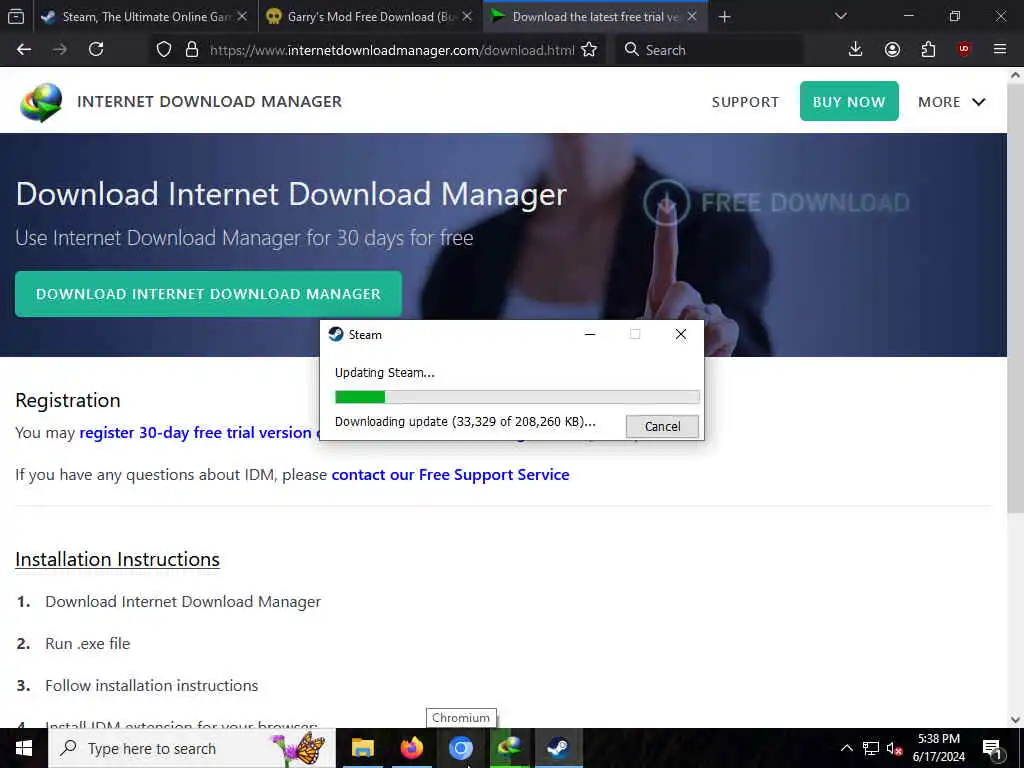Image resolution: width=1024 pixels, height=768 pixels.
Task: Click the browser Forward arrow
Action: coord(59,50)
